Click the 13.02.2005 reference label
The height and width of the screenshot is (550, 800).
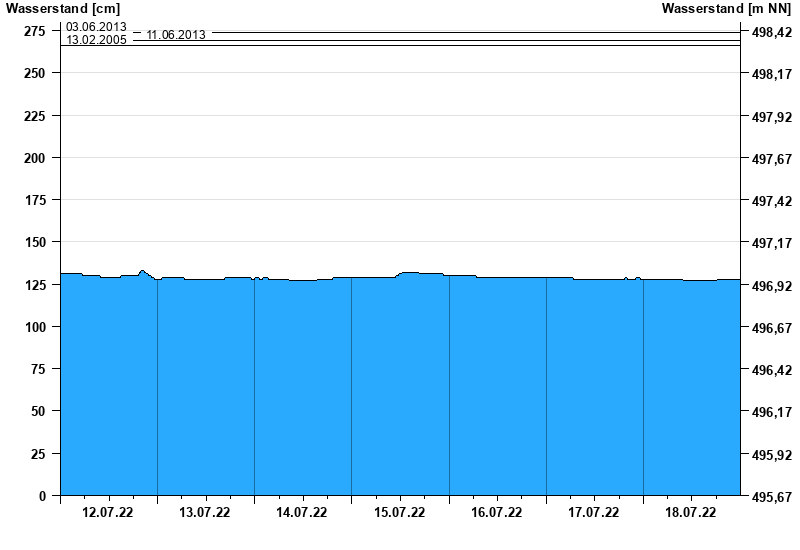[96, 40]
